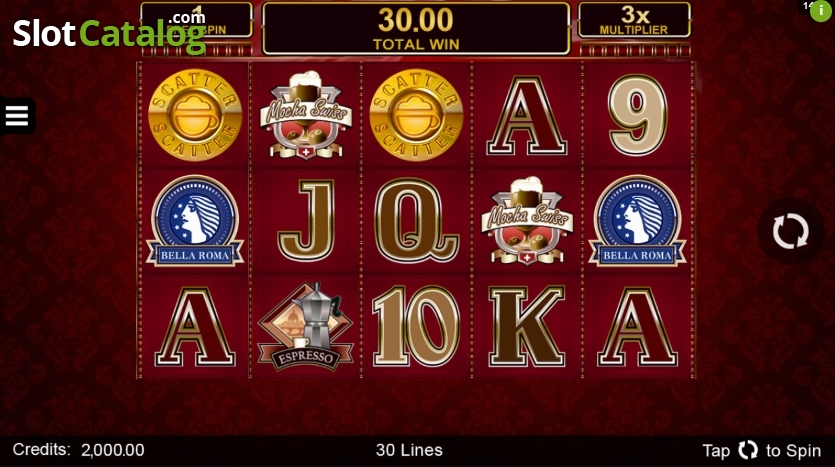Screen dimensions: 835x467
Task: Click the Mocha Swiss symbol in the top row
Action: [x=306, y=114]
